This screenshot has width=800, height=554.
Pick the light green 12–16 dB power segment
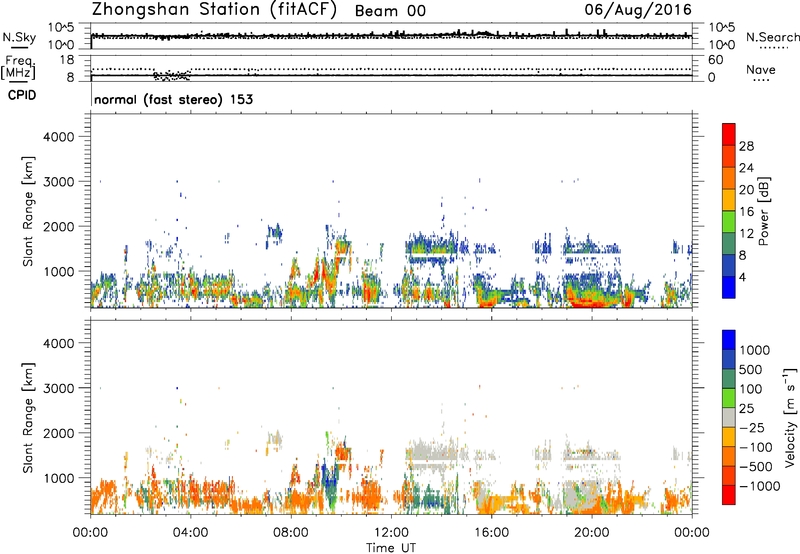tap(729, 222)
